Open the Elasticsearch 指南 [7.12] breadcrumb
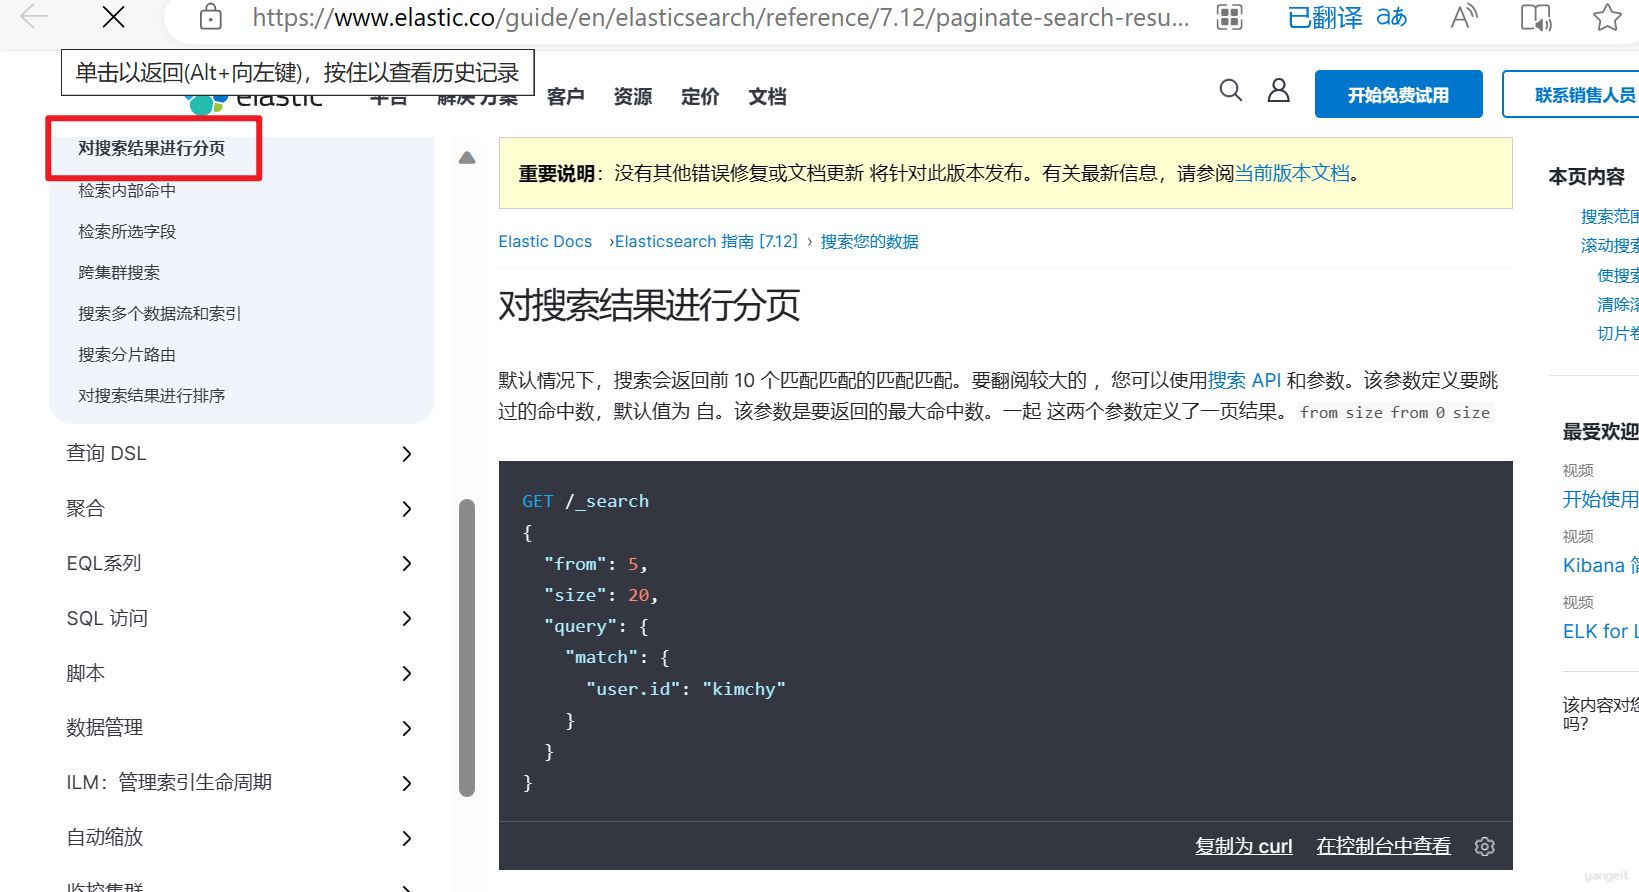The width and height of the screenshot is (1639, 892). pos(706,242)
